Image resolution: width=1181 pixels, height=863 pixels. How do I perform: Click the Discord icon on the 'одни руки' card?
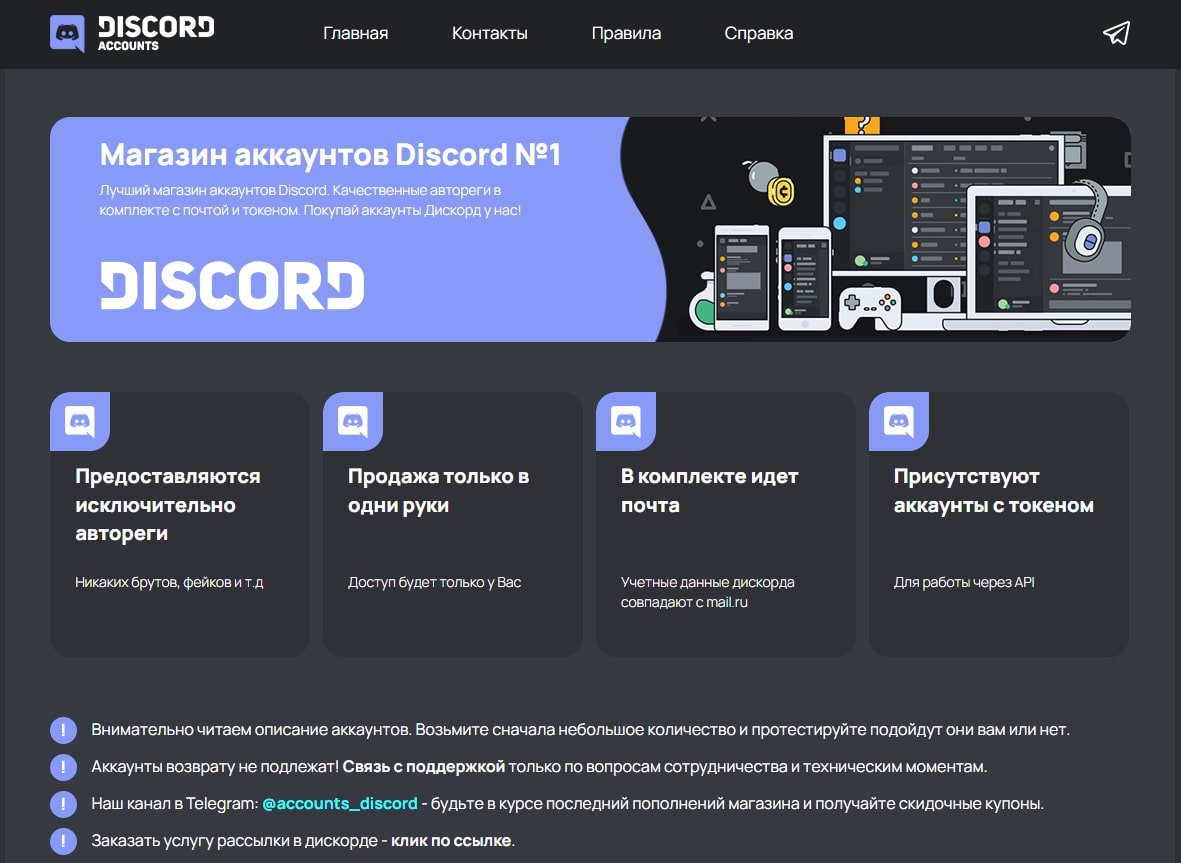[x=352, y=421]
